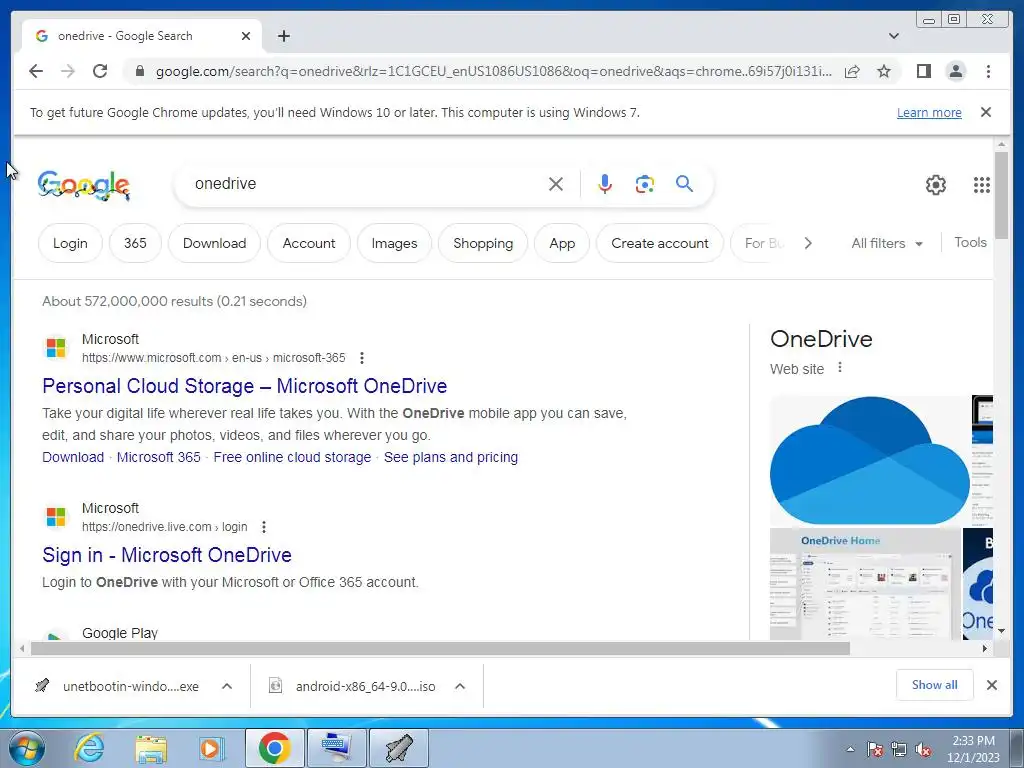Expand options for android-x86 iso download
The height and width of the screenshot is (768, 1024).
[x=460, y=686]
